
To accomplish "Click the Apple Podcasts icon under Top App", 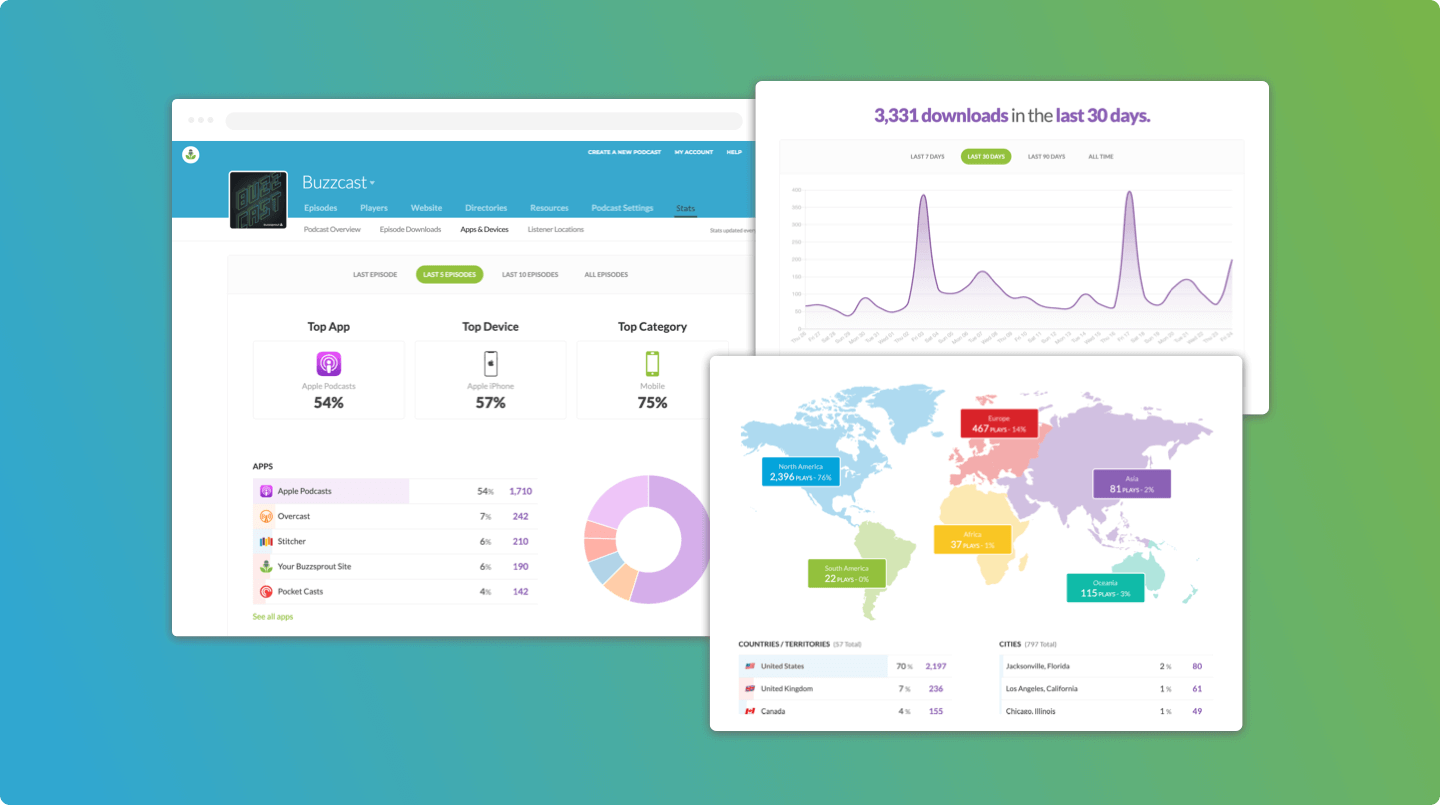I will [329, 364].
